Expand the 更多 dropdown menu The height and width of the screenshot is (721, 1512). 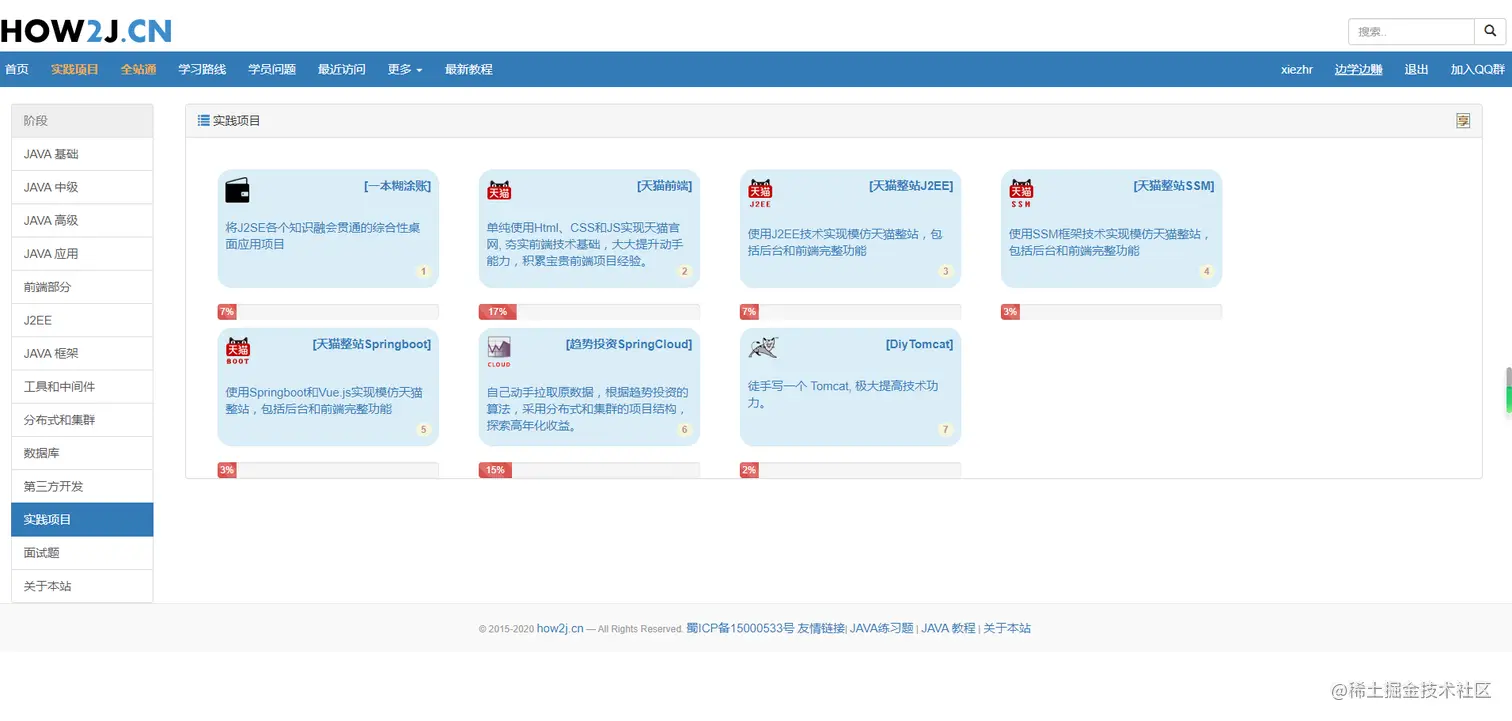pos(405,69)
